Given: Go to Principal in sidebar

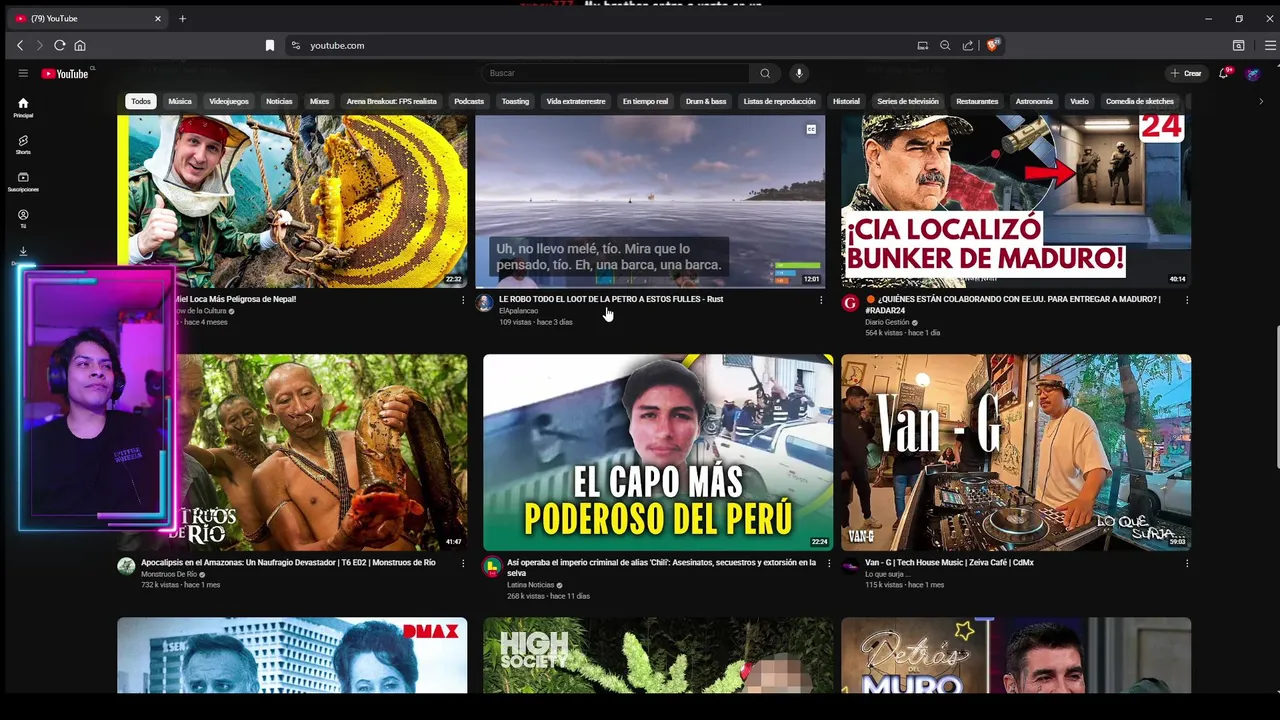Looking at the screenshot, I should (23, 107).
